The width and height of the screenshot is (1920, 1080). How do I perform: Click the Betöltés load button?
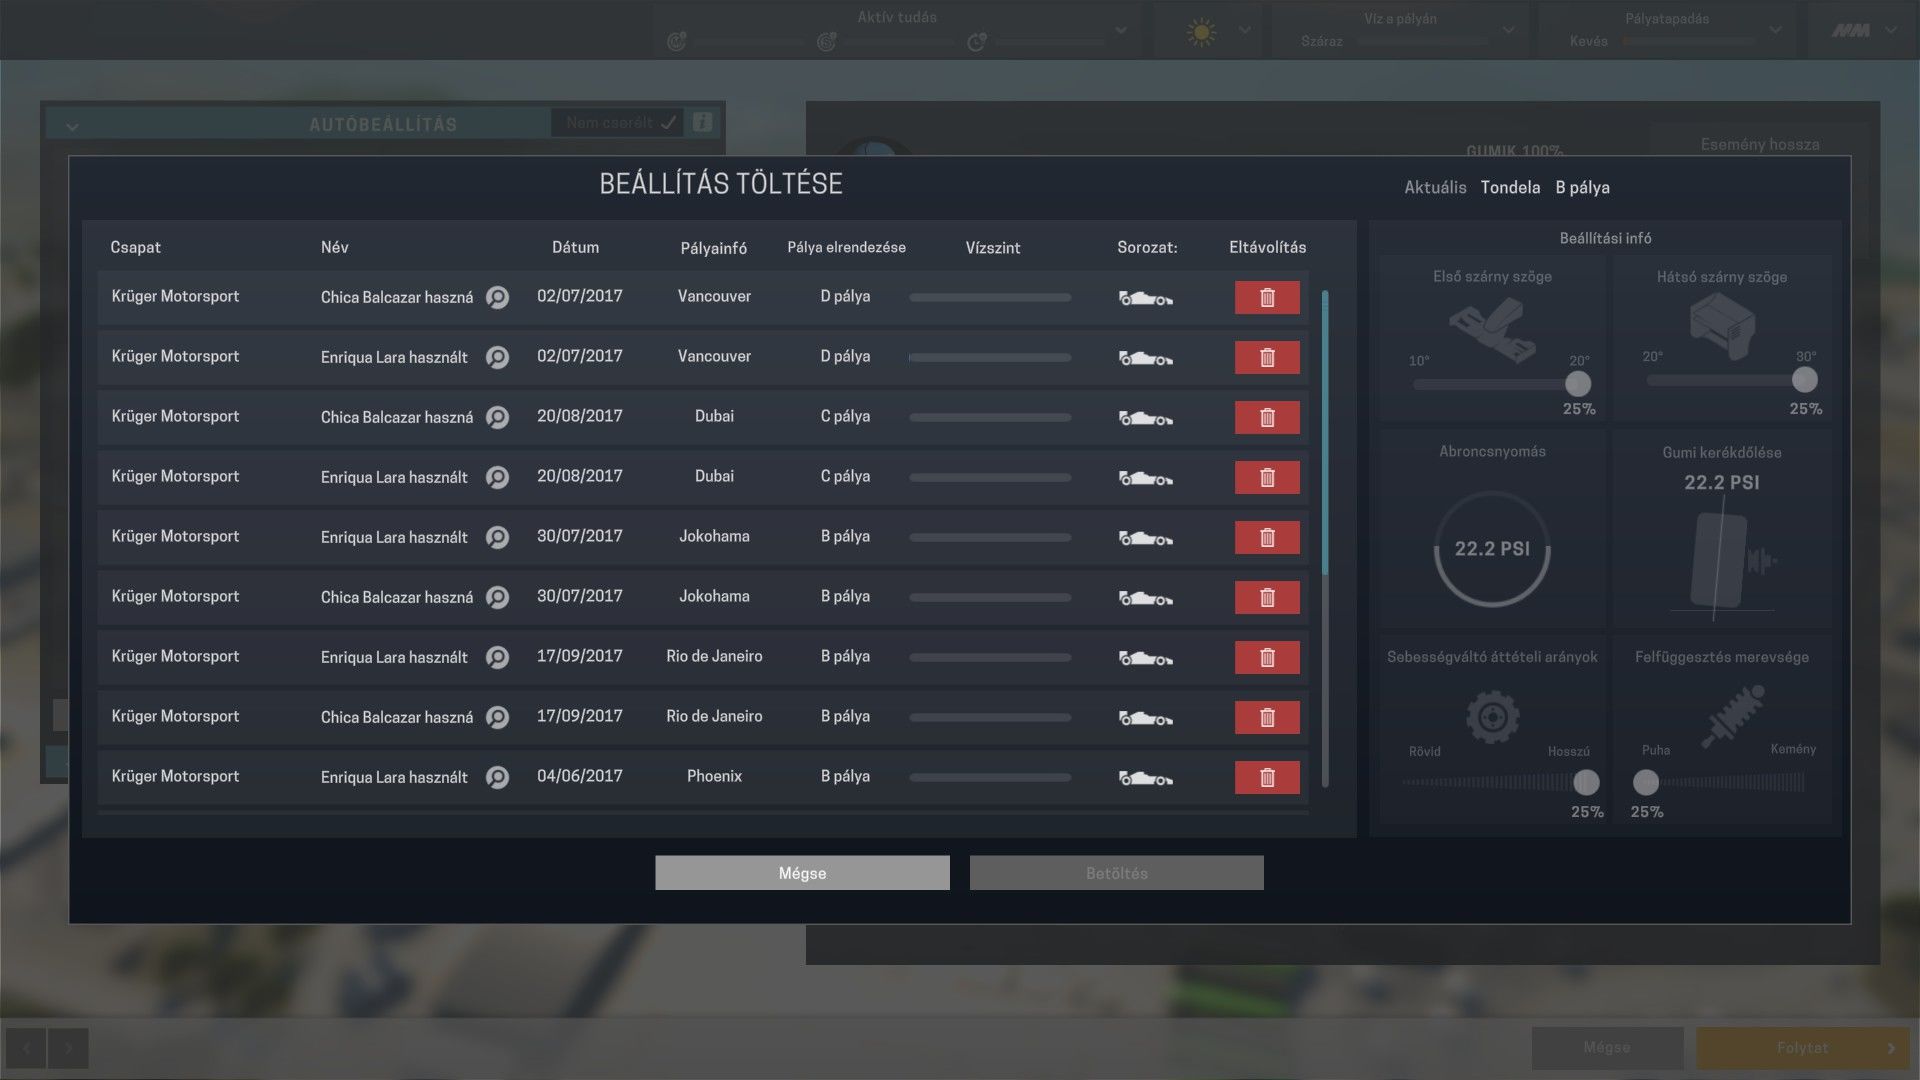click(x=1116, y=873)
